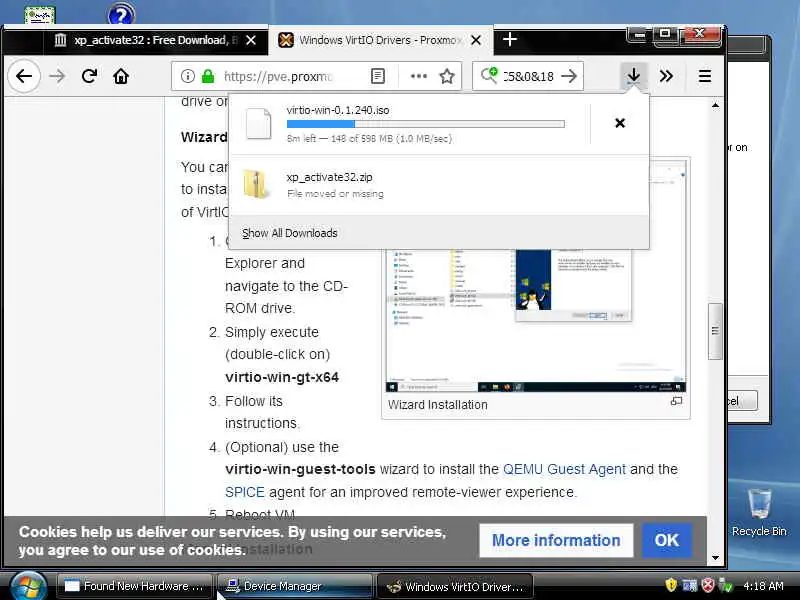Select the xp_activate32.zip download entry
Image resolution: width=800 pixels, height=600 pixels.
[x=439, y=185]
